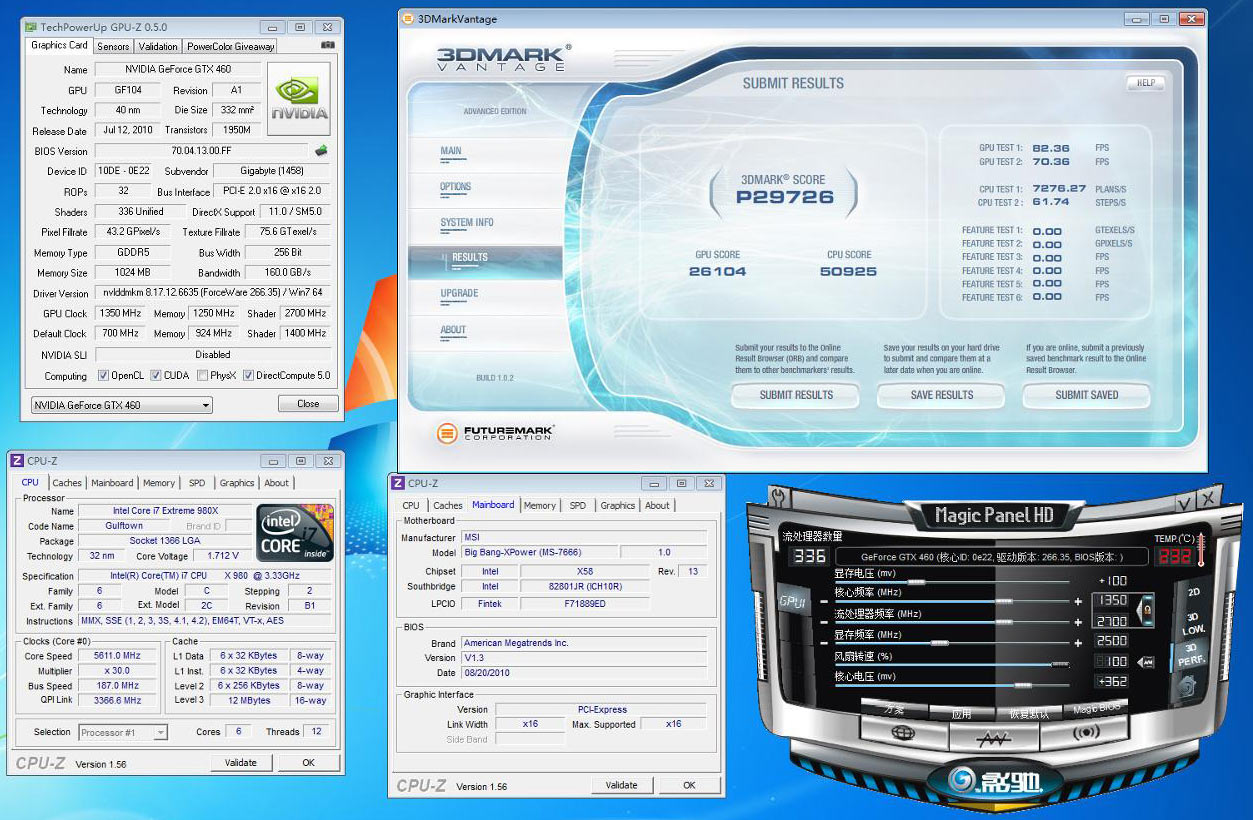Image resolution: width=1253 pixels, height=820 pixels.
Task: Click the Magic Panel globe website icon
Action: click(903, 733)
